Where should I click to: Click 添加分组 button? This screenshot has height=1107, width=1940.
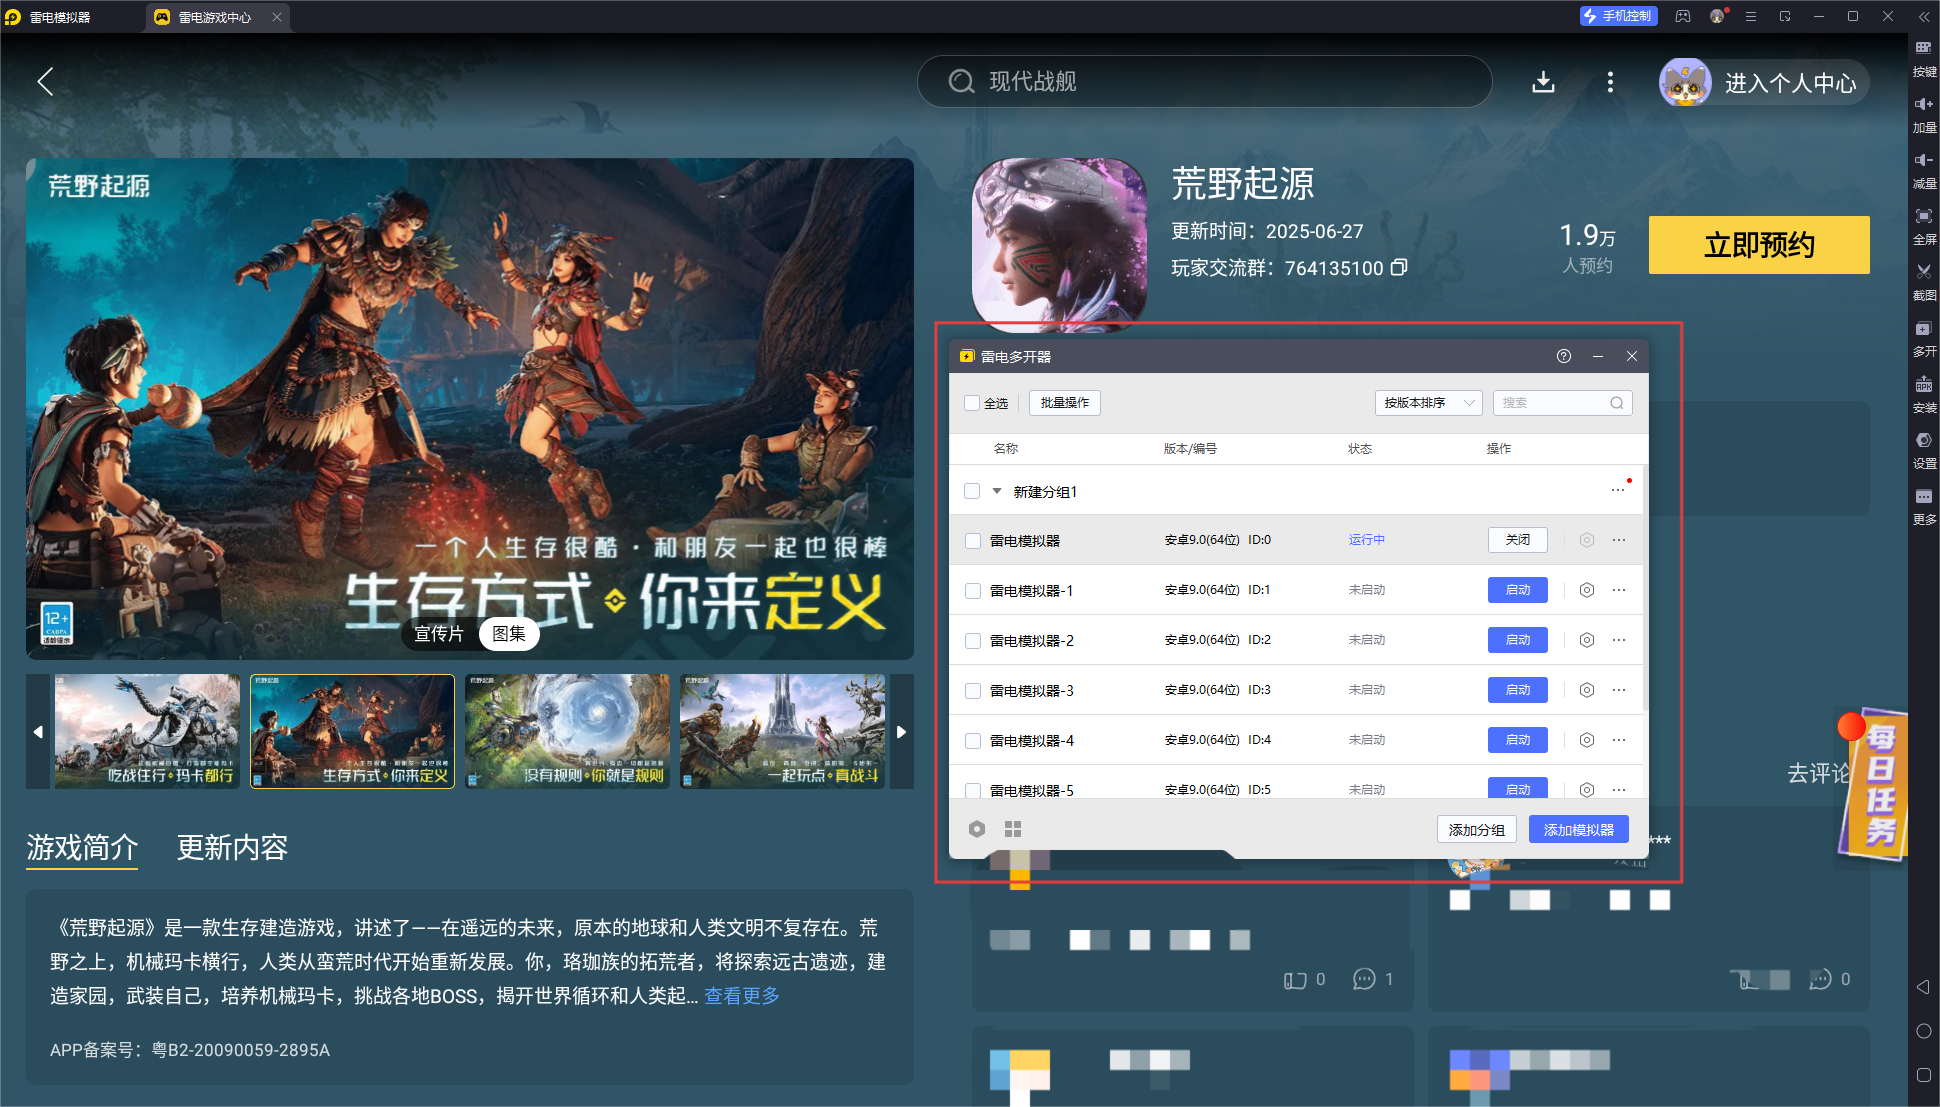[1477, 830]
